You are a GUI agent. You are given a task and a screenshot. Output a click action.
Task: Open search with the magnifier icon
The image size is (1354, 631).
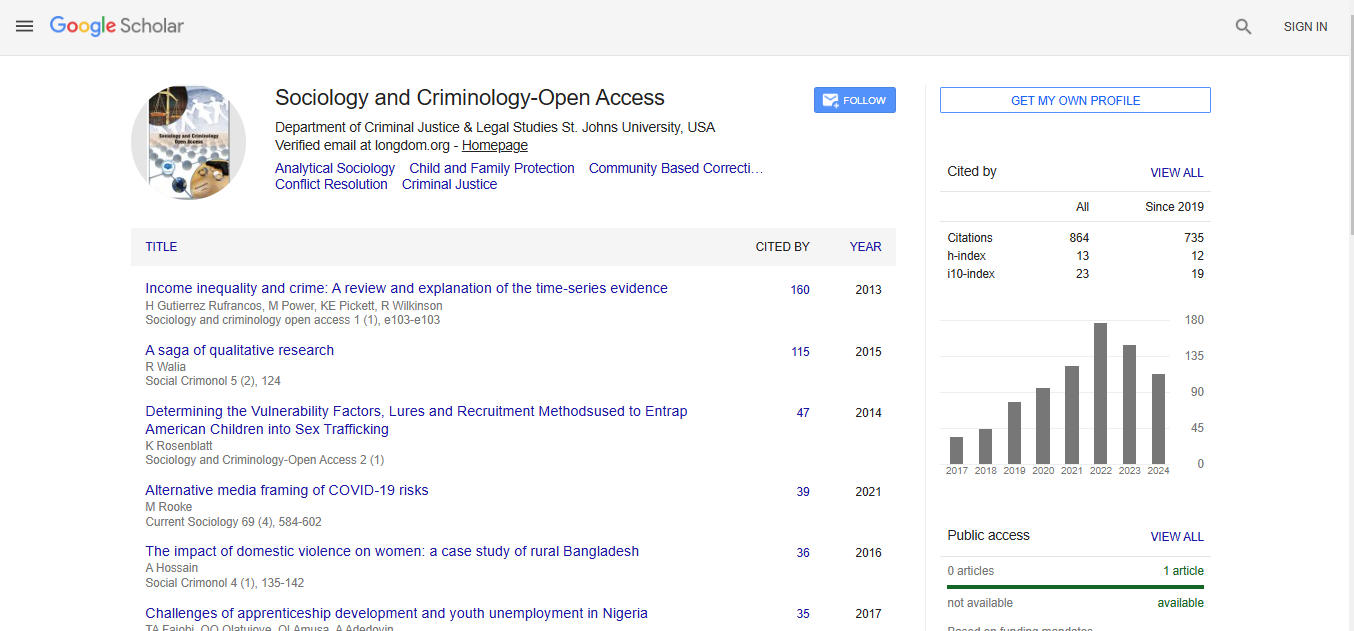[x=1243, y=27]
